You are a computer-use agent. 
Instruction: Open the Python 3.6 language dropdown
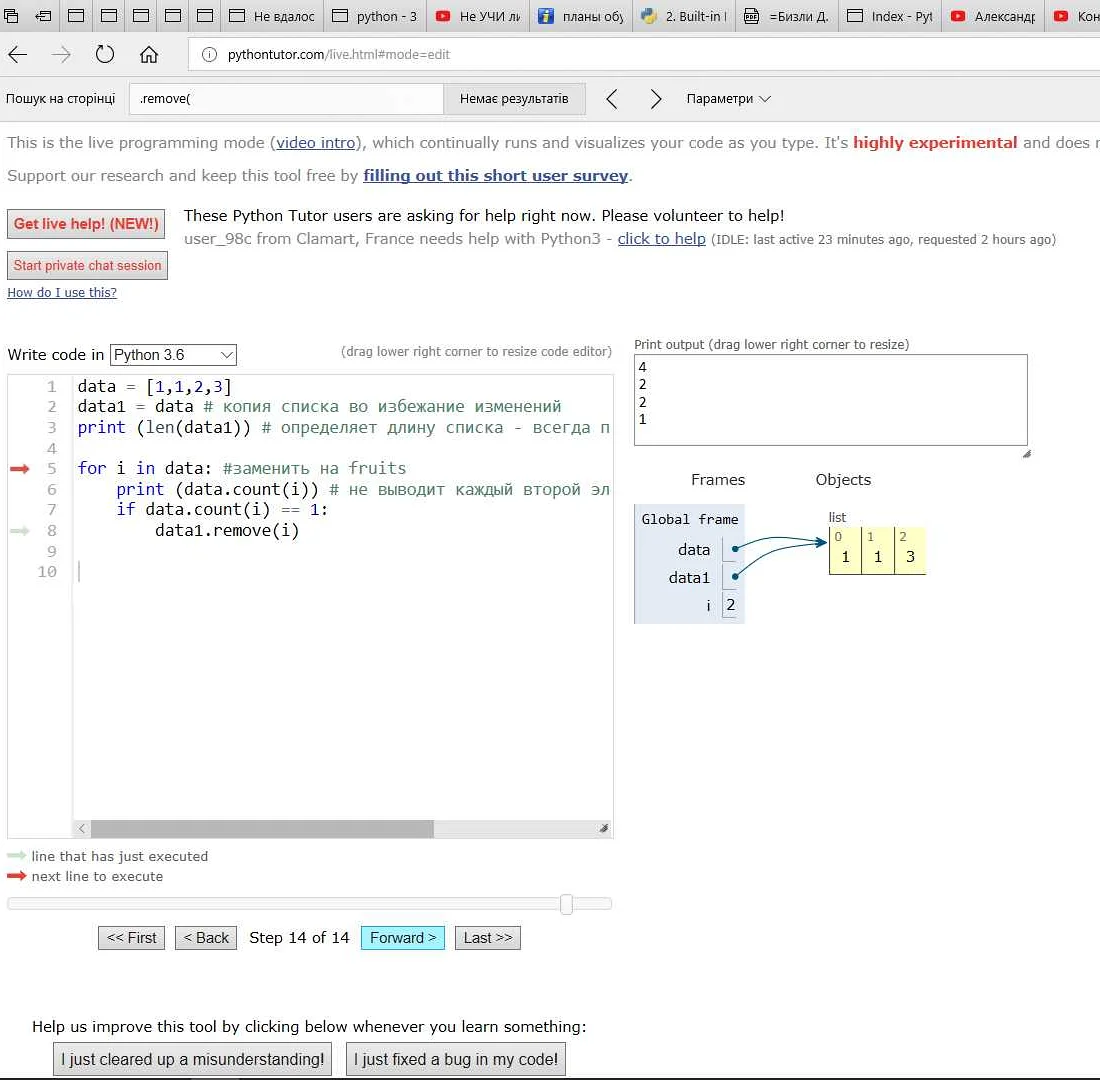tap(173, 355)
